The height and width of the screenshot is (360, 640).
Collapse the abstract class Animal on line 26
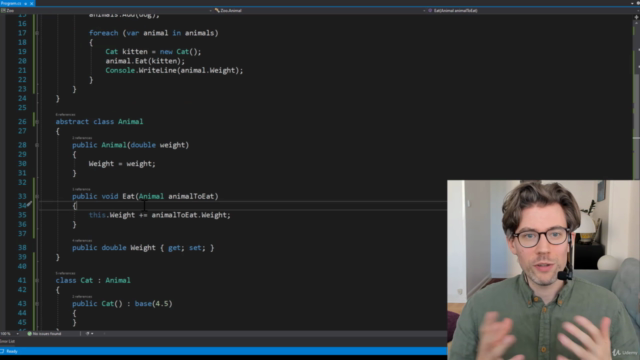tap(37, 122)
